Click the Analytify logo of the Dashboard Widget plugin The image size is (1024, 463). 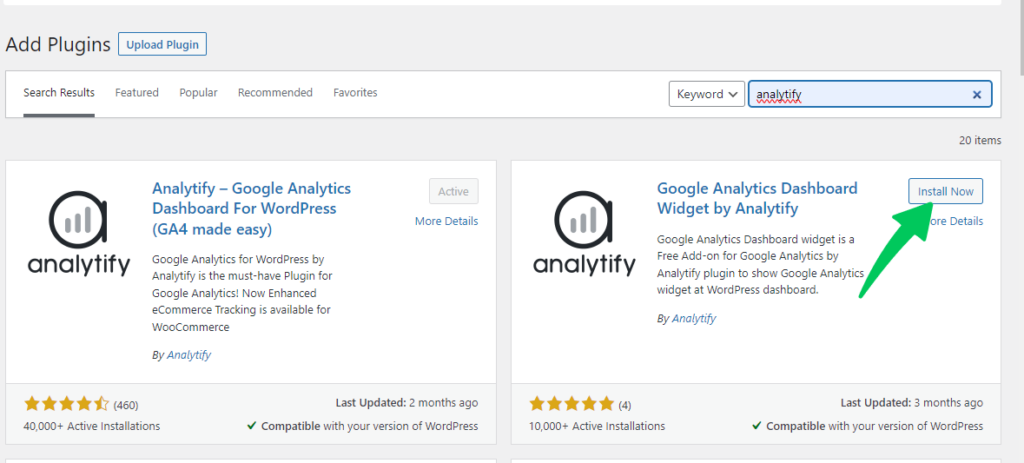[584, 234]
